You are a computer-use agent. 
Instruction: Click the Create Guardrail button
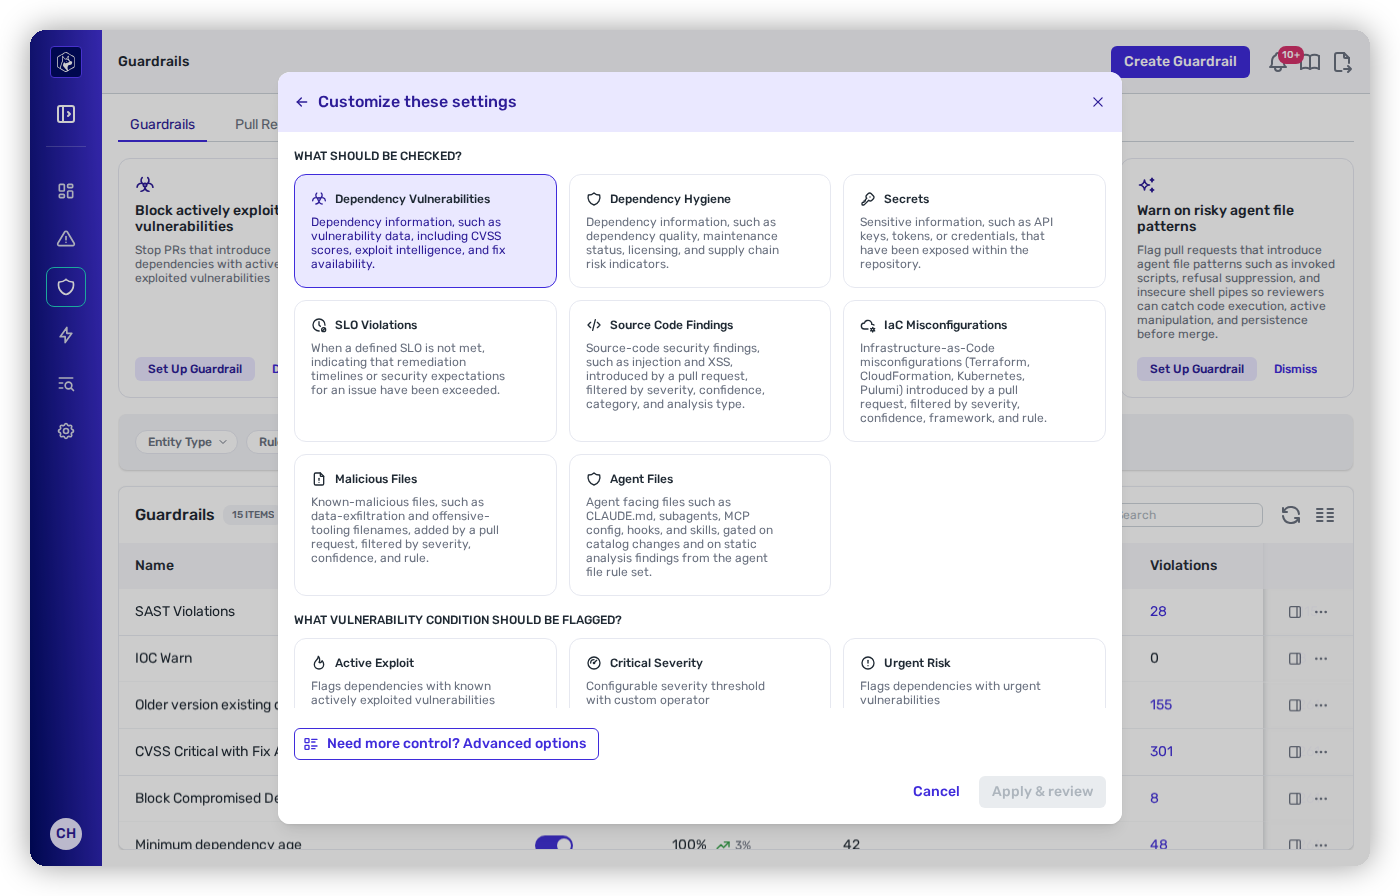(1180, 61)
